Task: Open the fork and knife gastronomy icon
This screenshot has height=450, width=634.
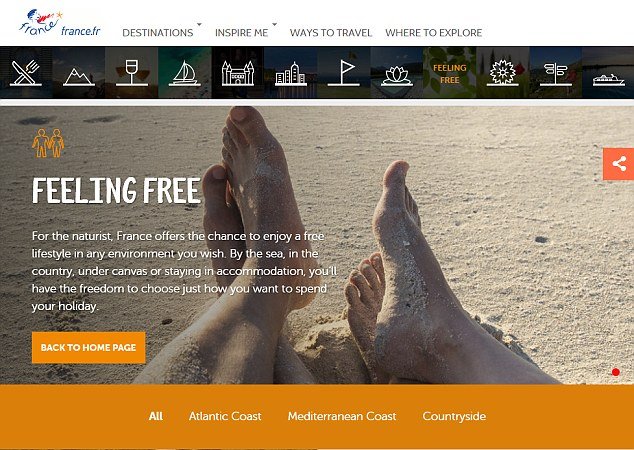Action: pos(25,73)
